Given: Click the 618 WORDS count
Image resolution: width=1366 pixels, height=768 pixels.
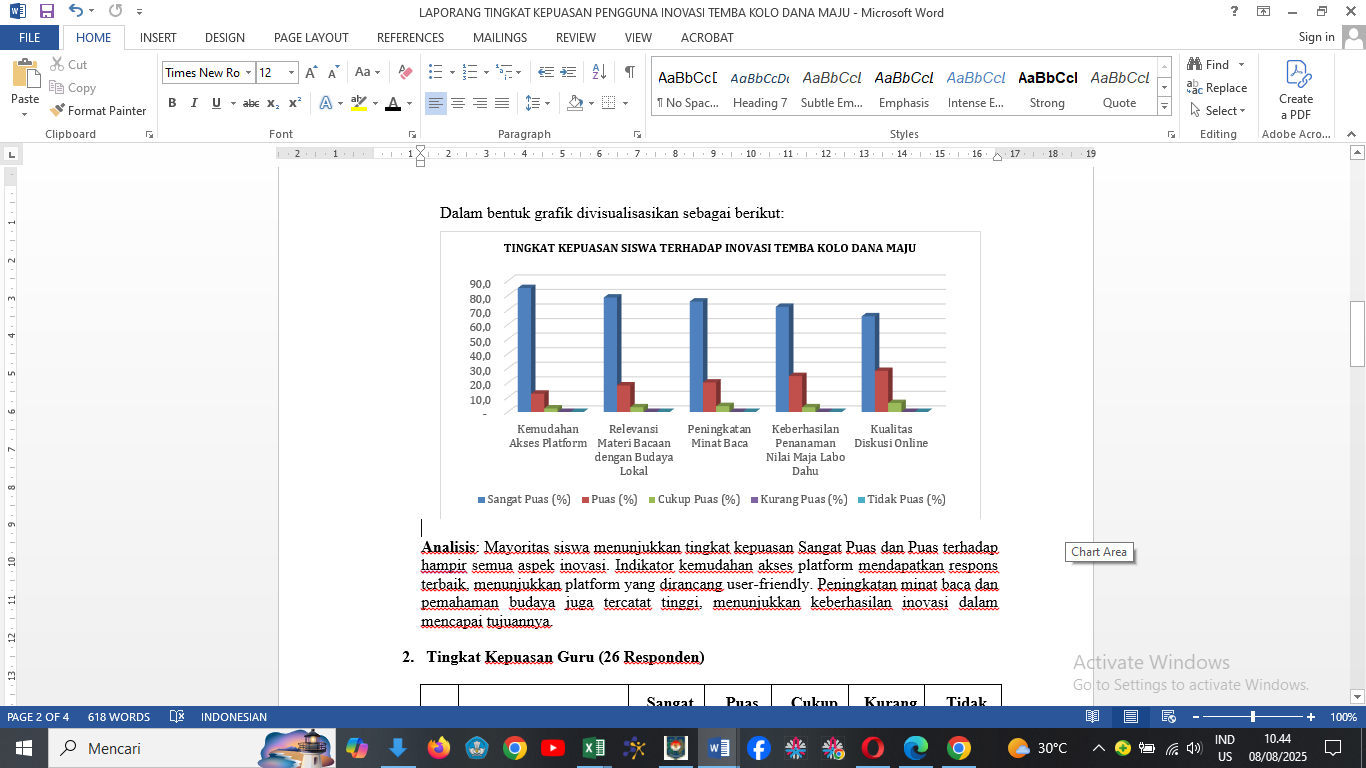Looking at the screenshot, I should (x=119, y=717).
